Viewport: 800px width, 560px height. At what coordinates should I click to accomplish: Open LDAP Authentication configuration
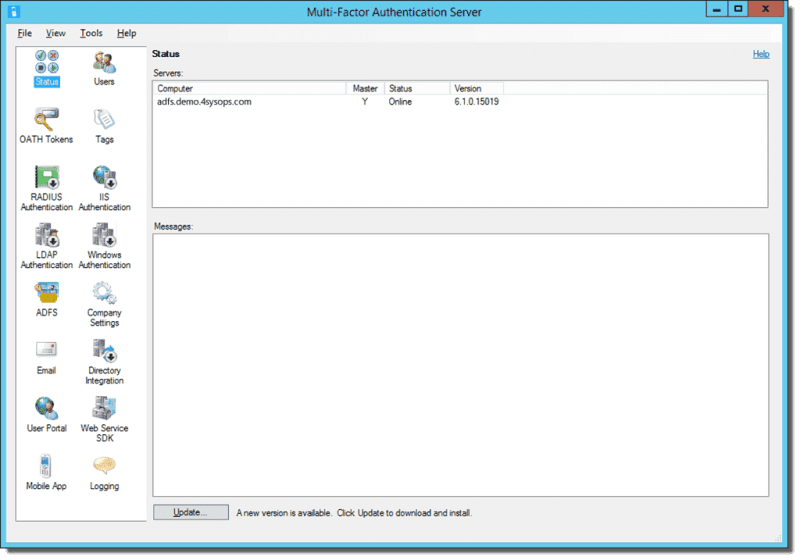point(46,246)
